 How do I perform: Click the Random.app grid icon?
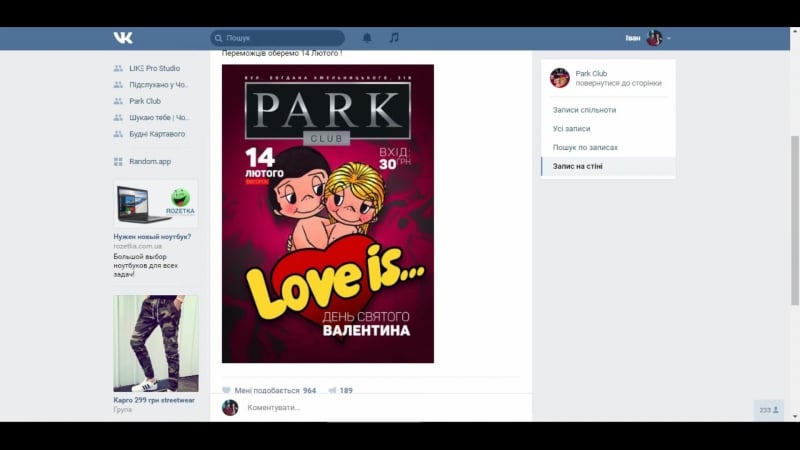pos(118,162)
